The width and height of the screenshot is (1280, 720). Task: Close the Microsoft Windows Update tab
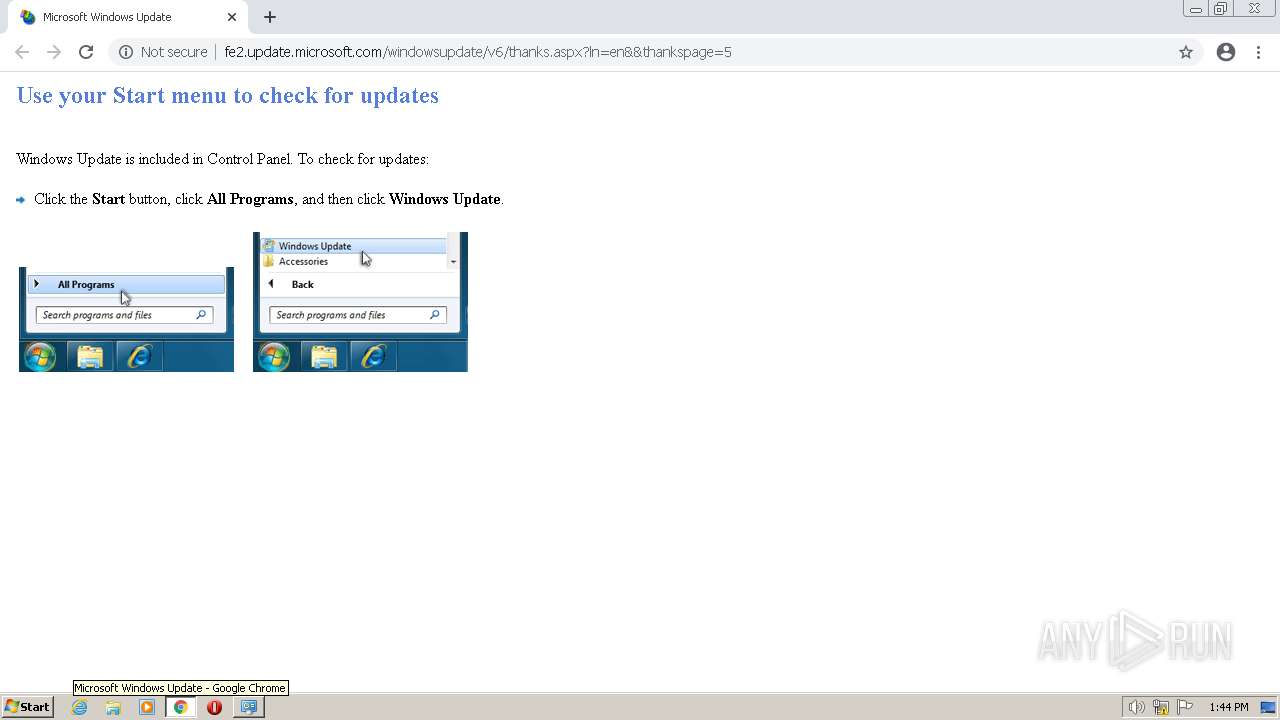click(232, 17)
